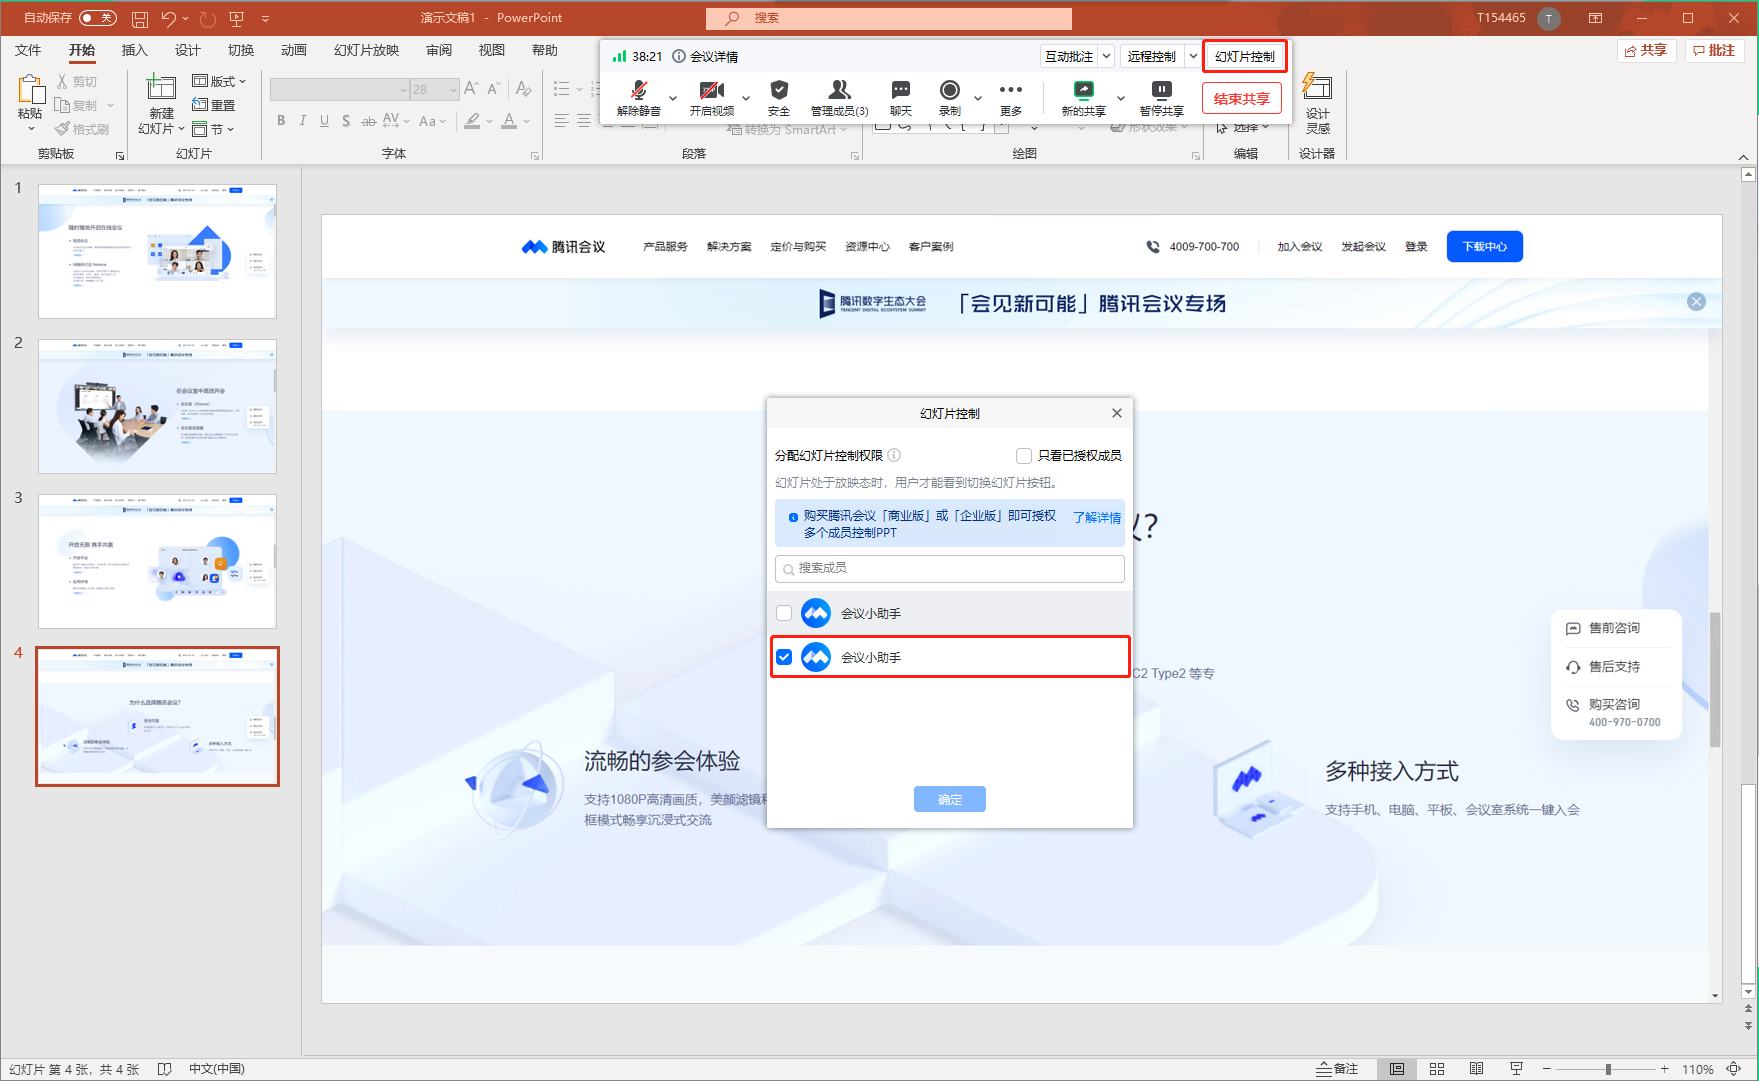Screen dimensions: 1759x1081
Task: Open meeting details info icon
Action: click(679, 56)
